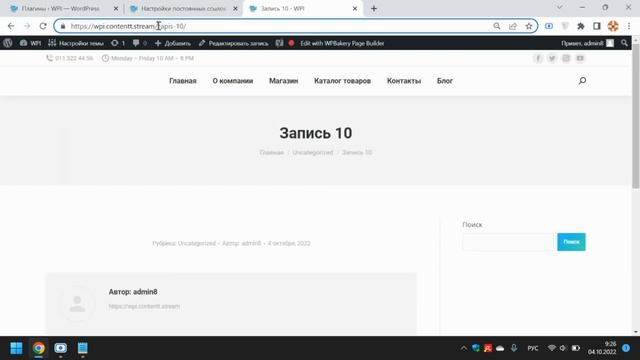This screenshot has width=640, height=360.
Task: Visit the Twitter social icon
Action: coord(552,58)
